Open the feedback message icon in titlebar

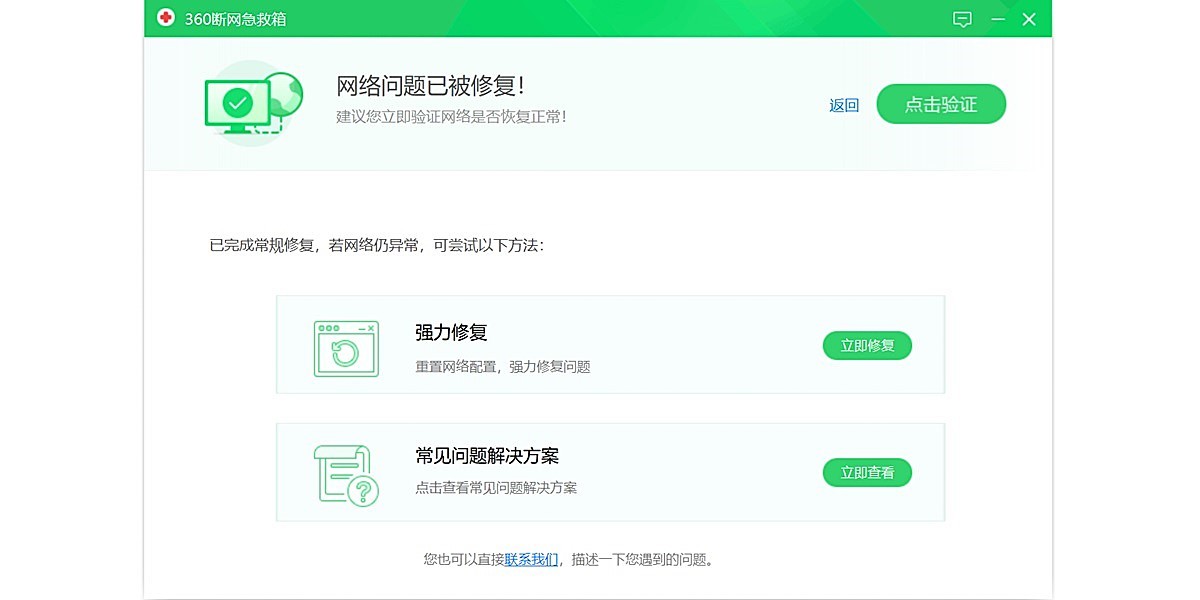[962, 18]
